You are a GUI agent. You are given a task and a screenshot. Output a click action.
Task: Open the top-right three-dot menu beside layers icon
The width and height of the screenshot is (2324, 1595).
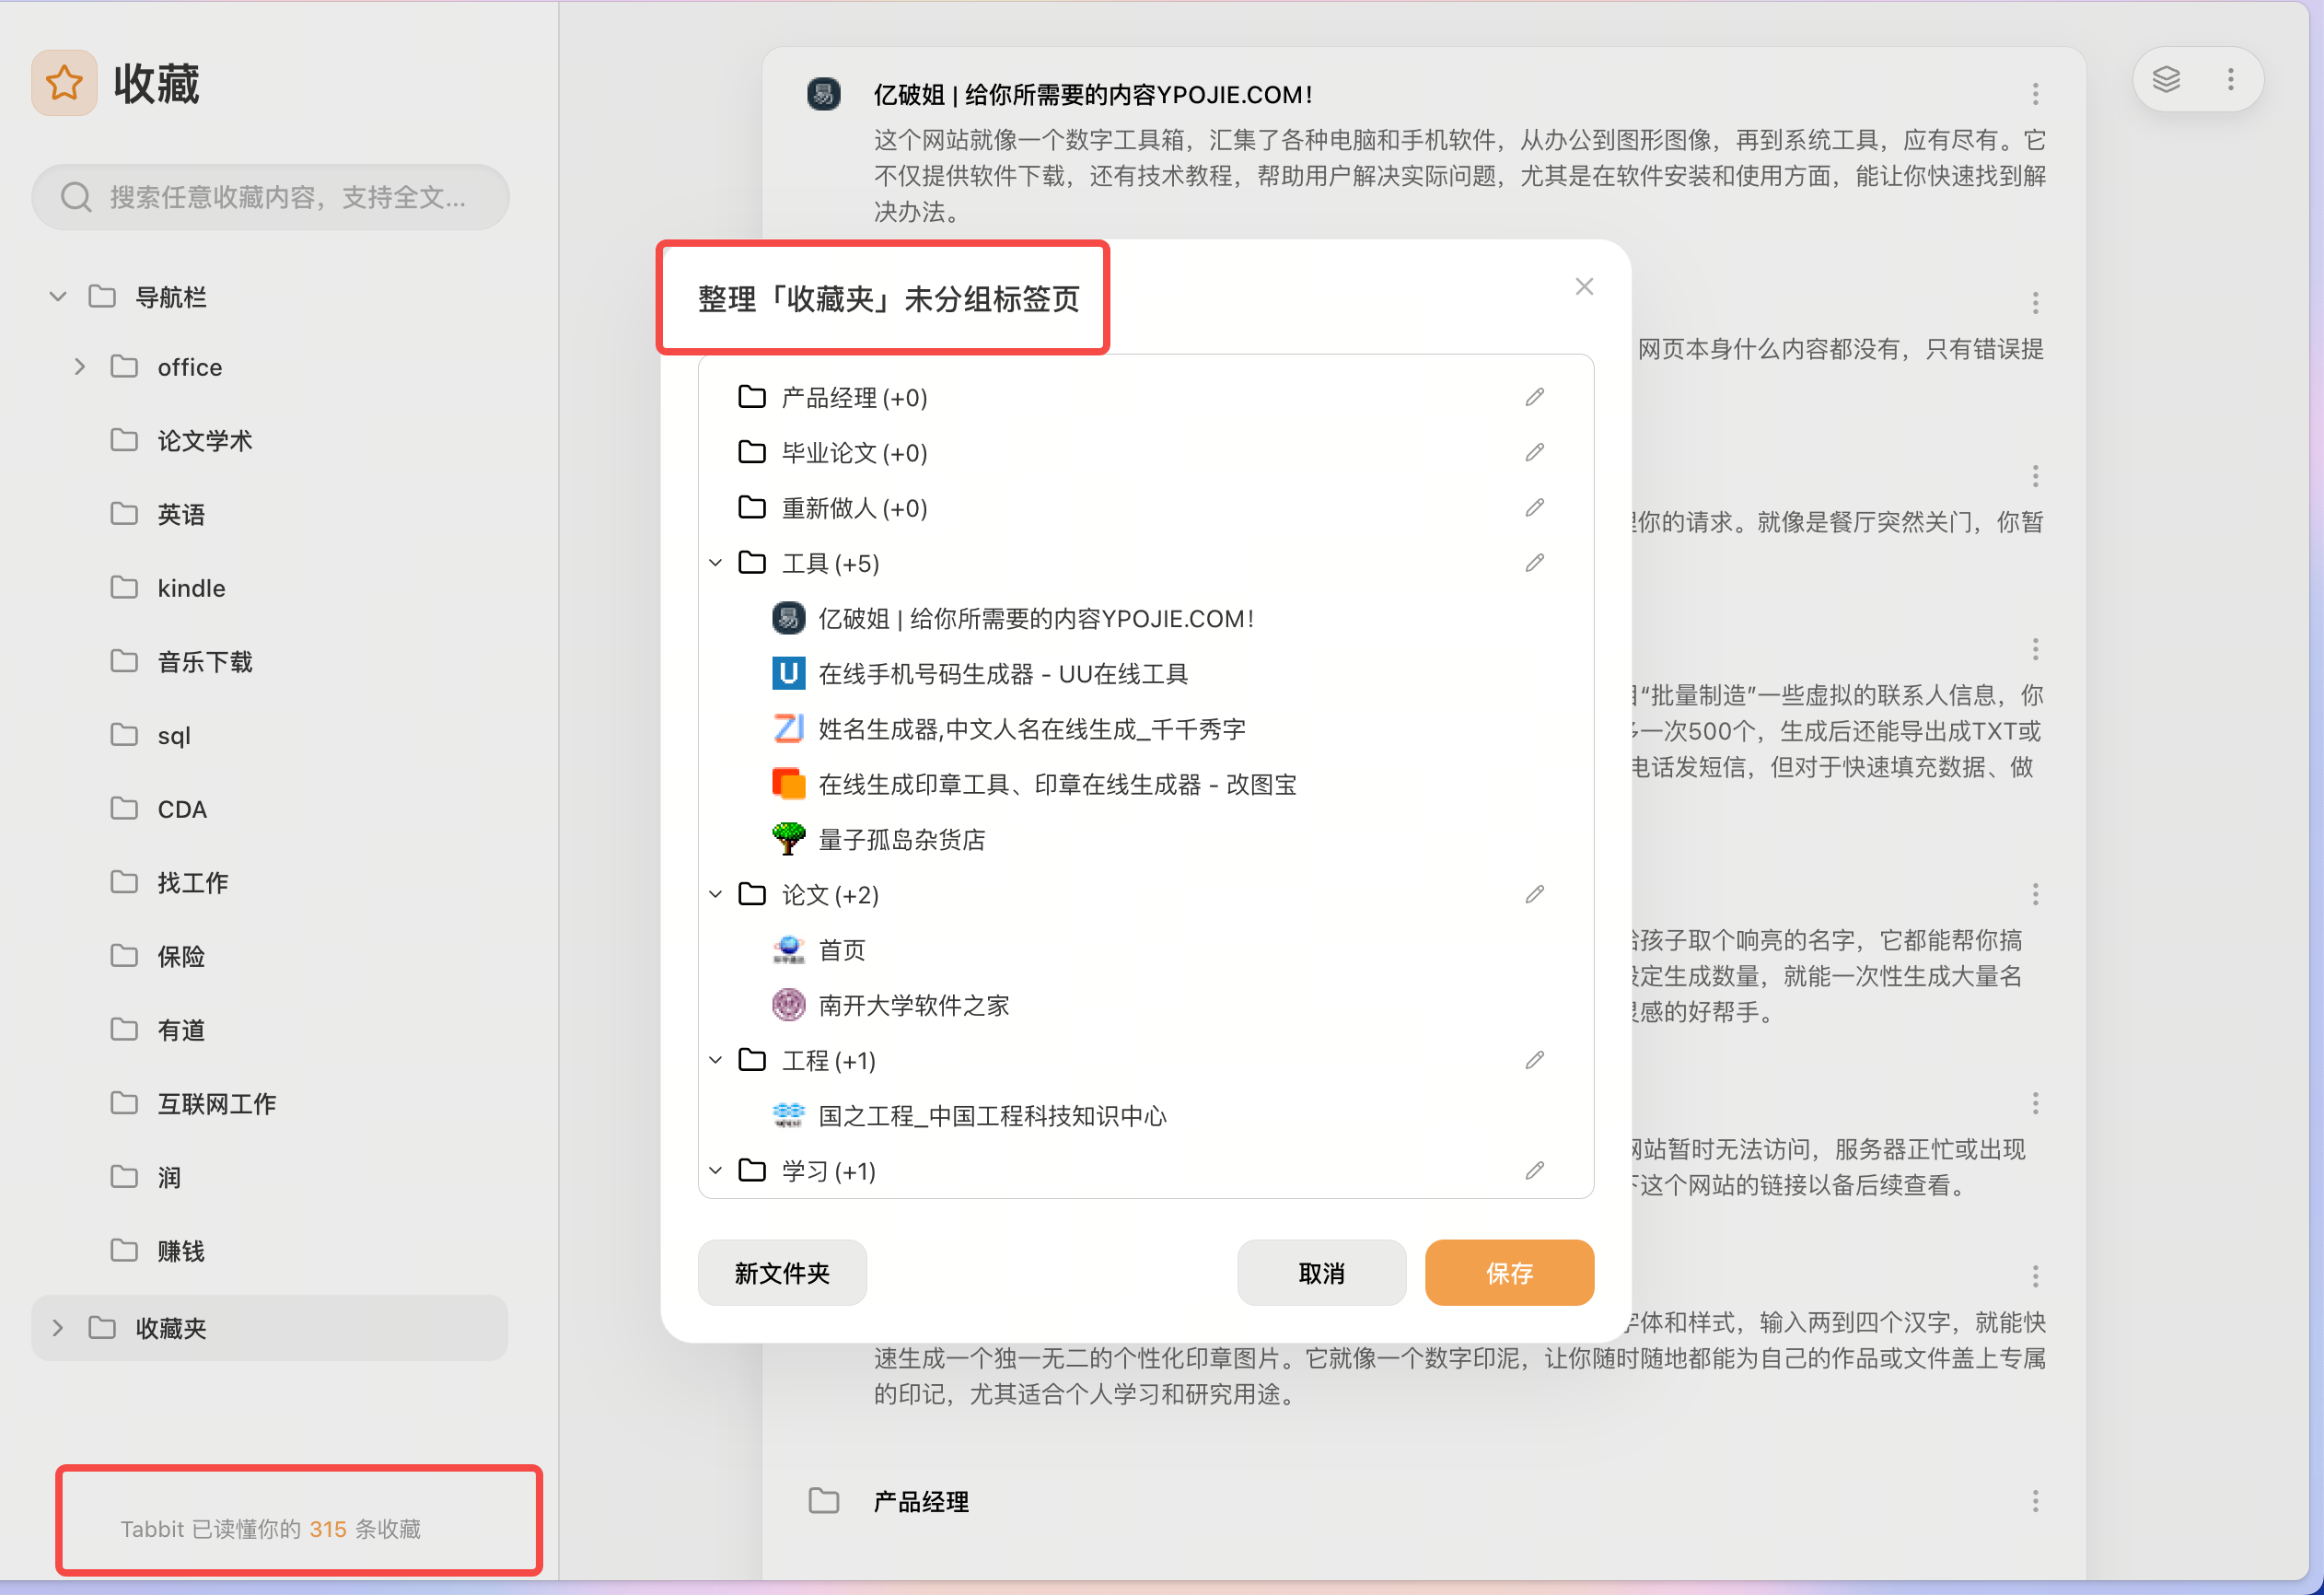click(x=2231, y=79)
